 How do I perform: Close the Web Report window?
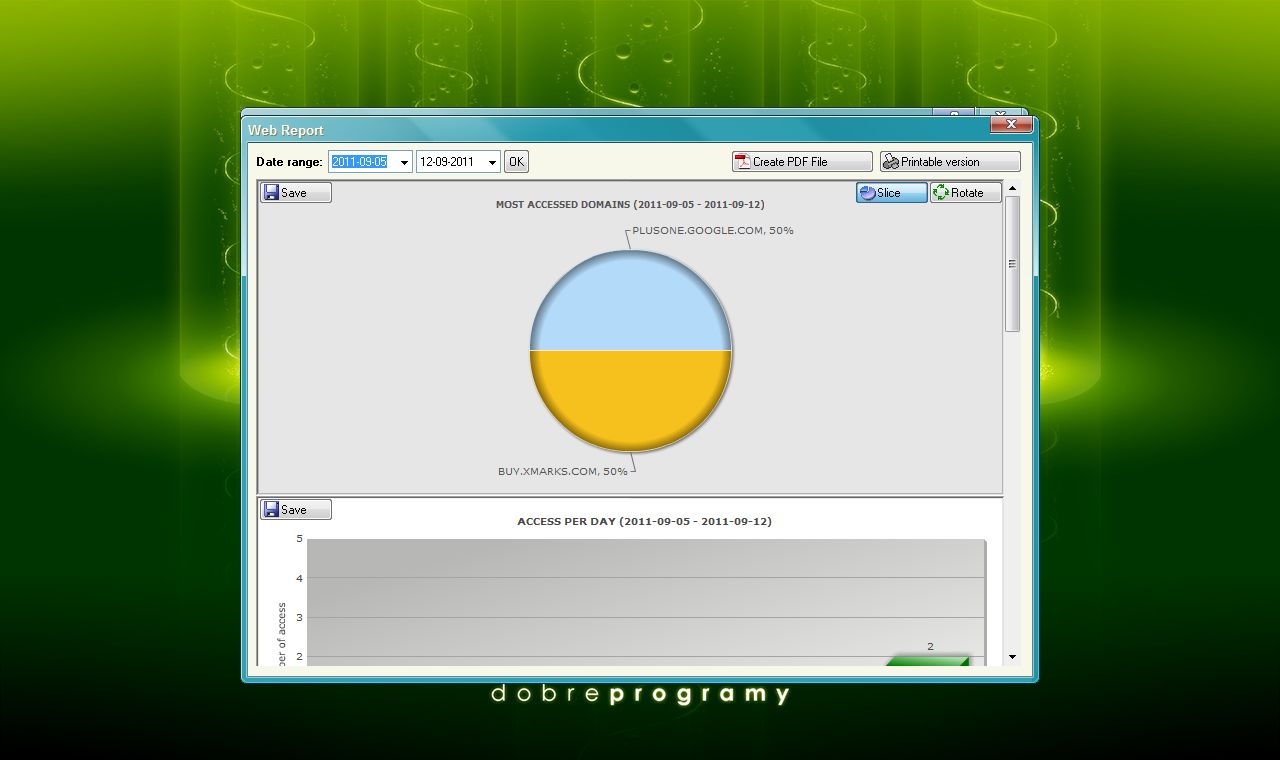1011,124
